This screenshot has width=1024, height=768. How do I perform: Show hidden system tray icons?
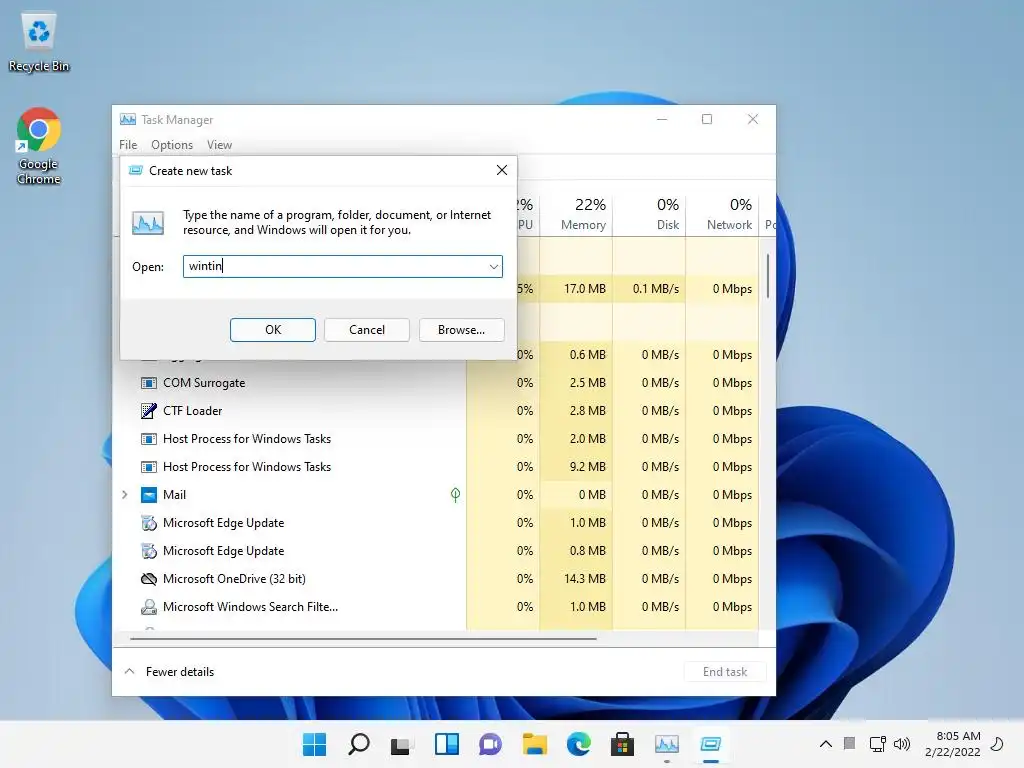point(825,744)
